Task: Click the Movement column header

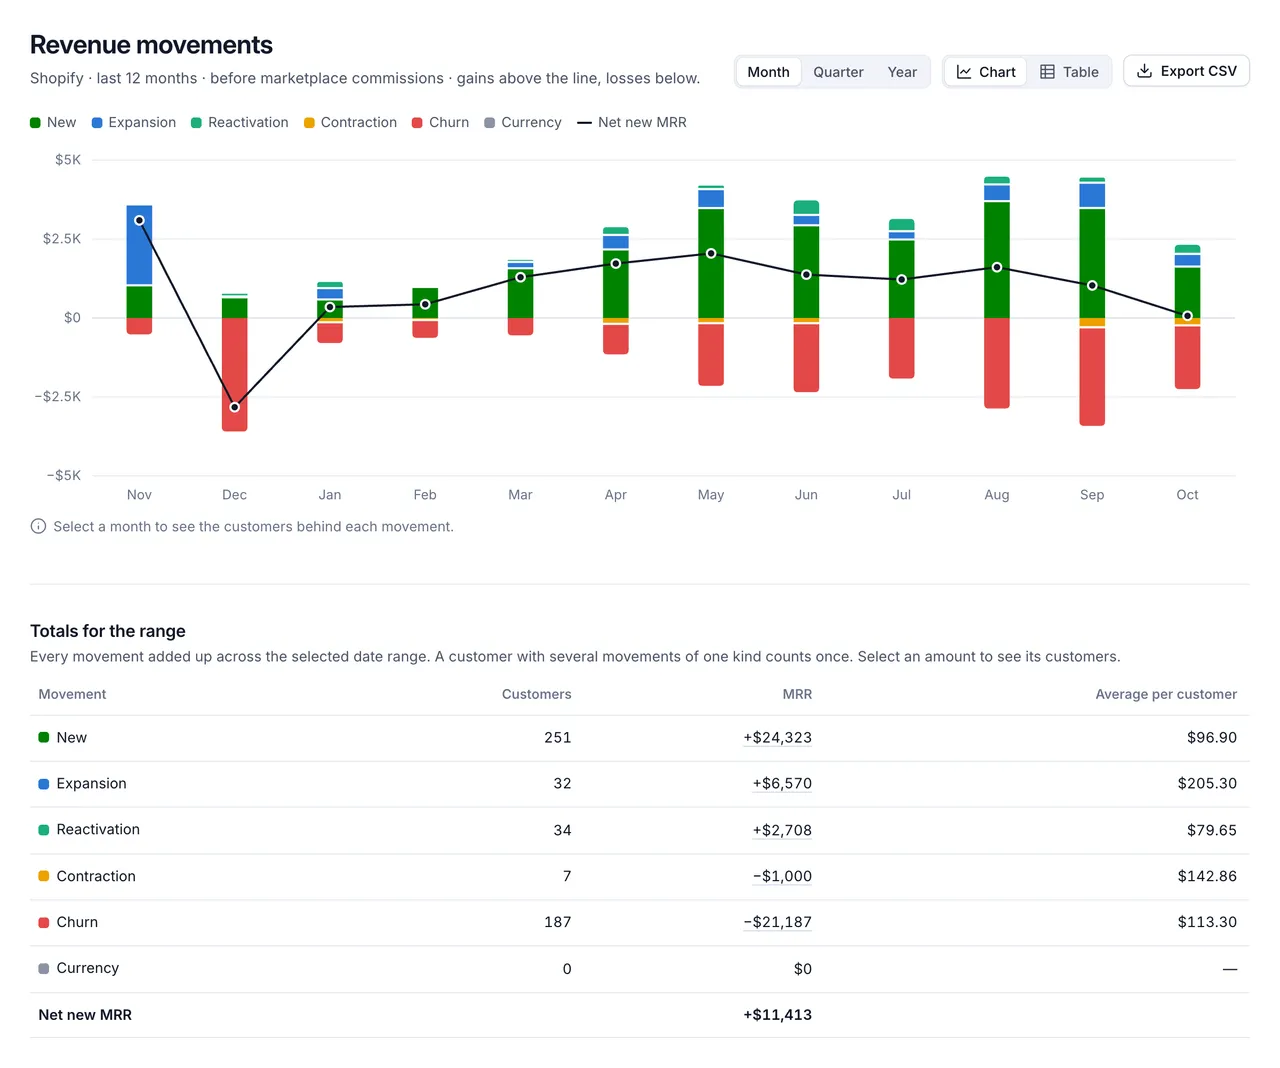Action: coord(72,694)
